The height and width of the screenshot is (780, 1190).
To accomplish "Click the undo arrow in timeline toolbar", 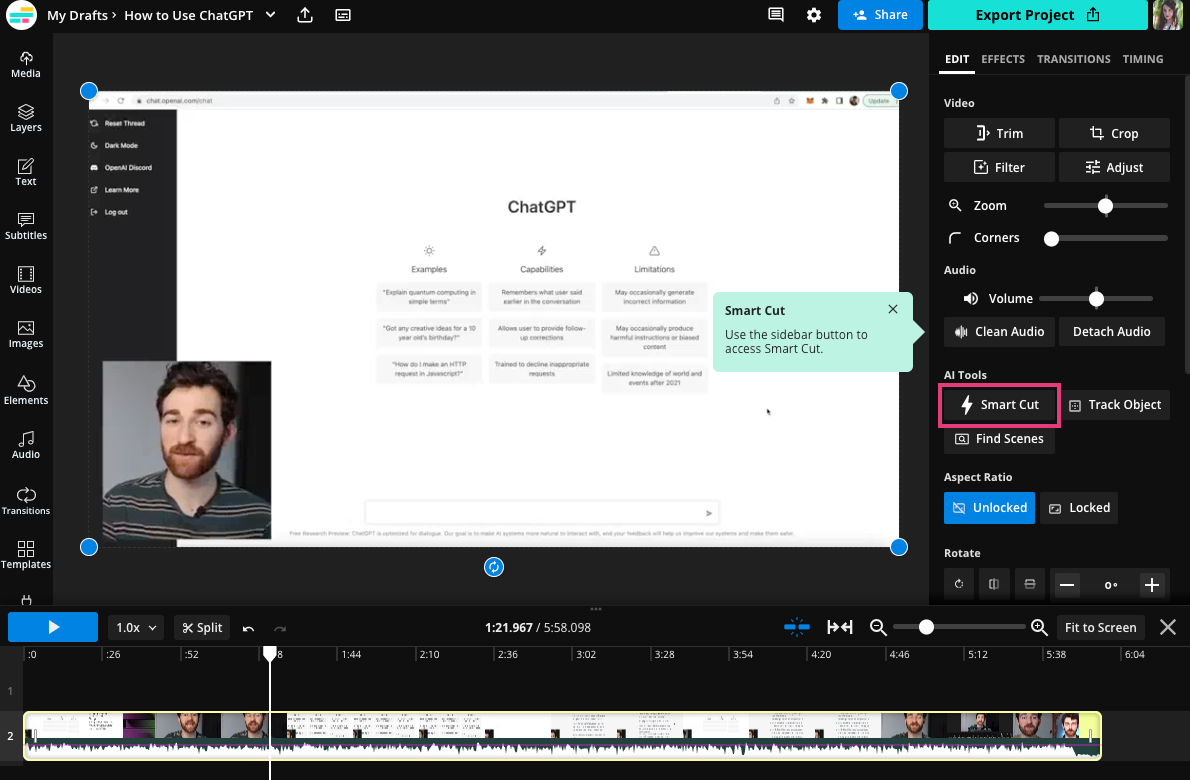I will click(249, 628).
